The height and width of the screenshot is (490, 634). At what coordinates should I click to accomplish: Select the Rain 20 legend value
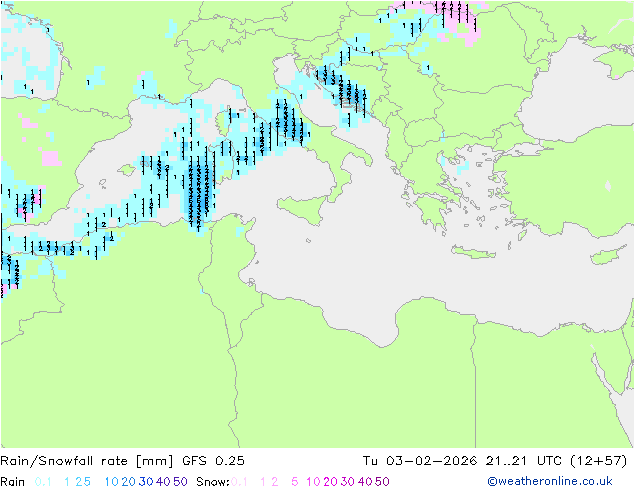[x=128, y=482]
